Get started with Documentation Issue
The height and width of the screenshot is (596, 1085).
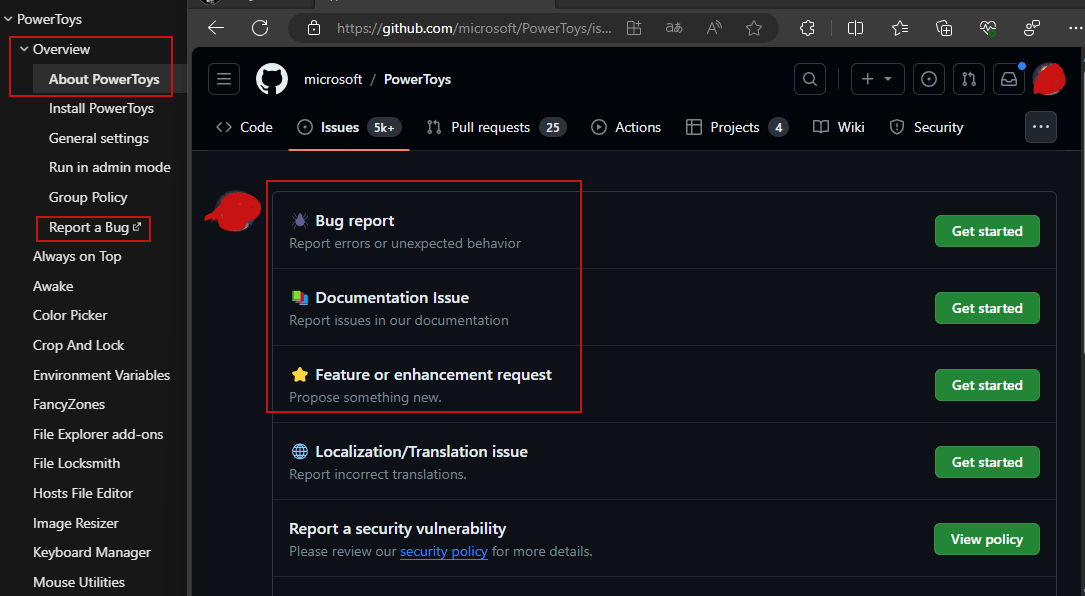point(987,308)
